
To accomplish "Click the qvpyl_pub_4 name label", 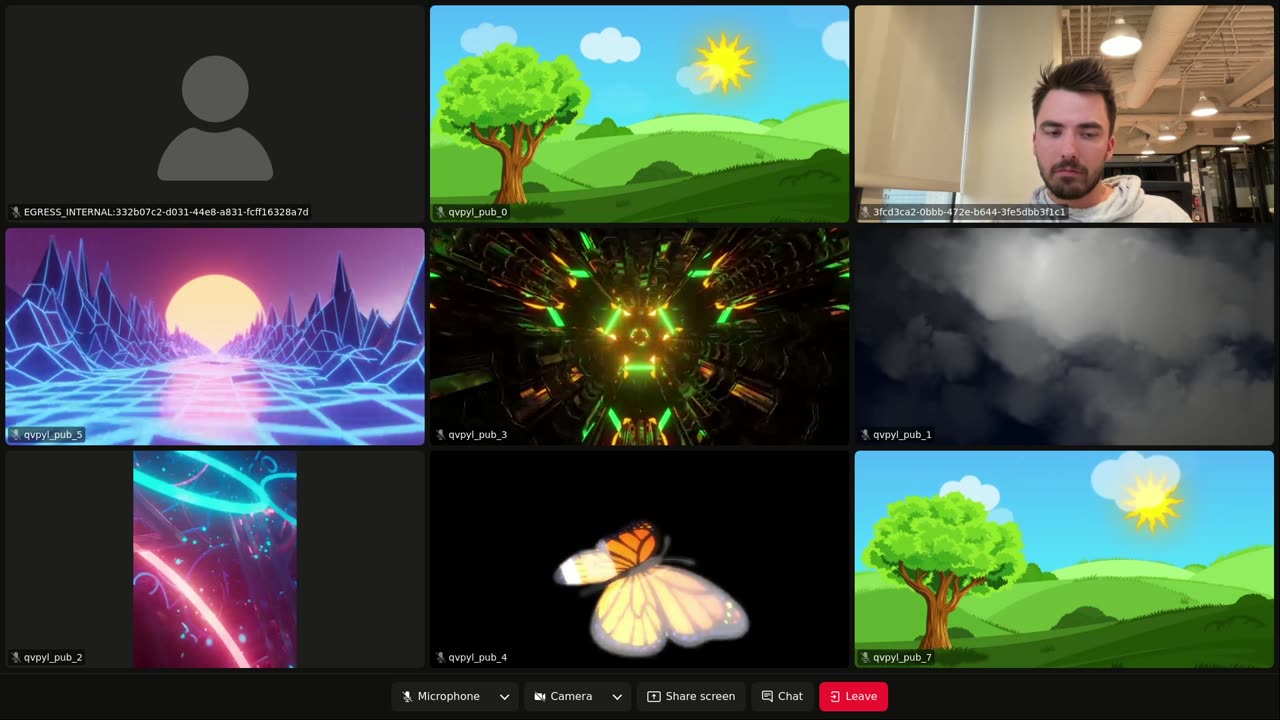I will click(478, 657).
